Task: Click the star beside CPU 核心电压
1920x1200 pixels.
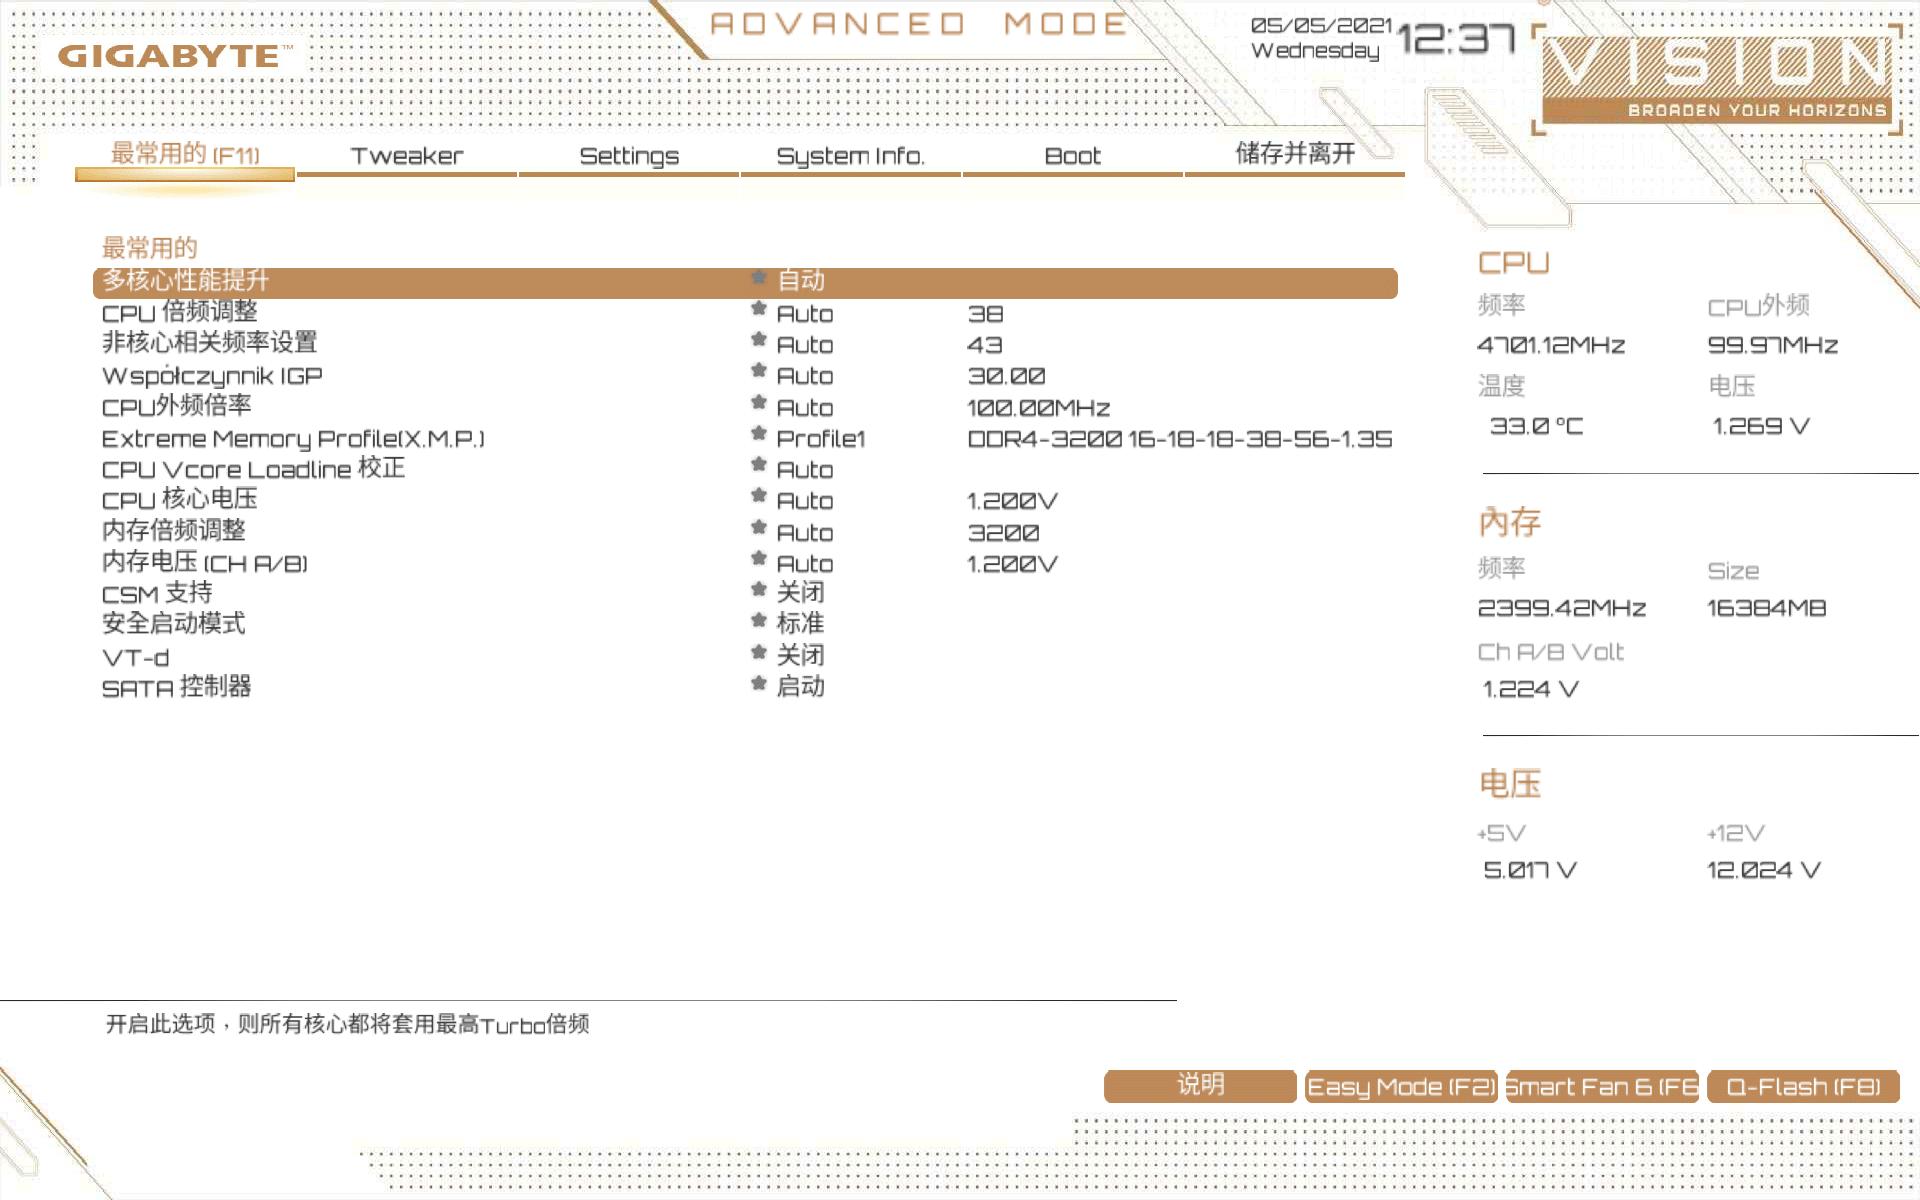Action: coord(759,497)
